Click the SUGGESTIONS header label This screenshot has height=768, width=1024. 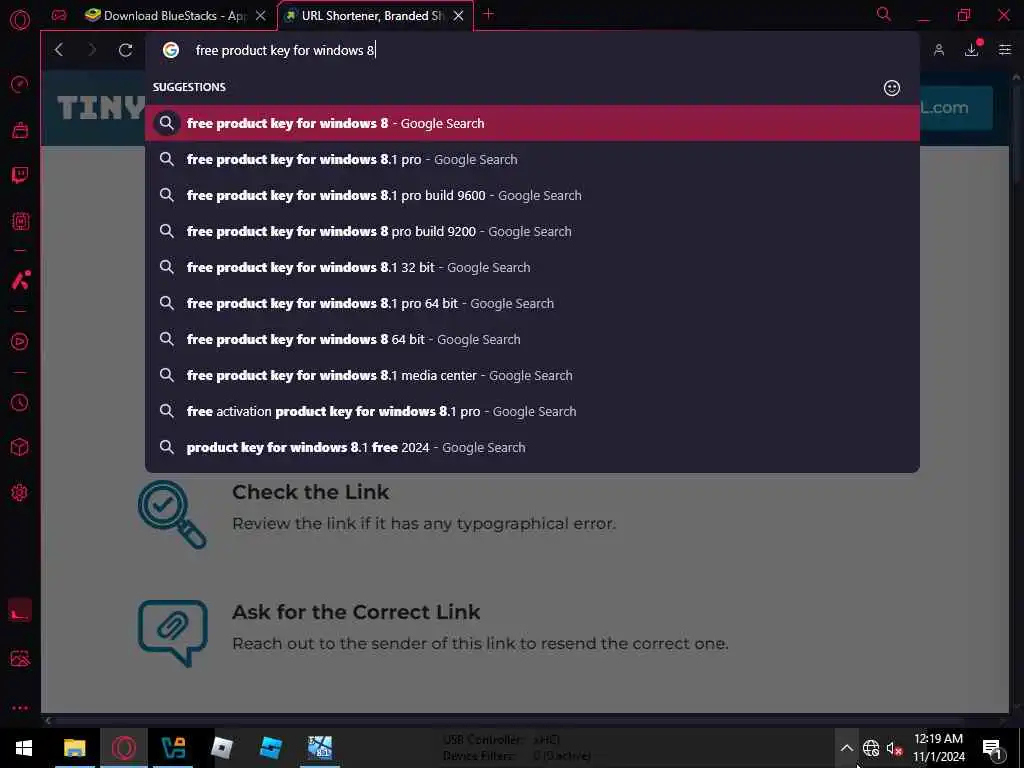click(189, 87)
